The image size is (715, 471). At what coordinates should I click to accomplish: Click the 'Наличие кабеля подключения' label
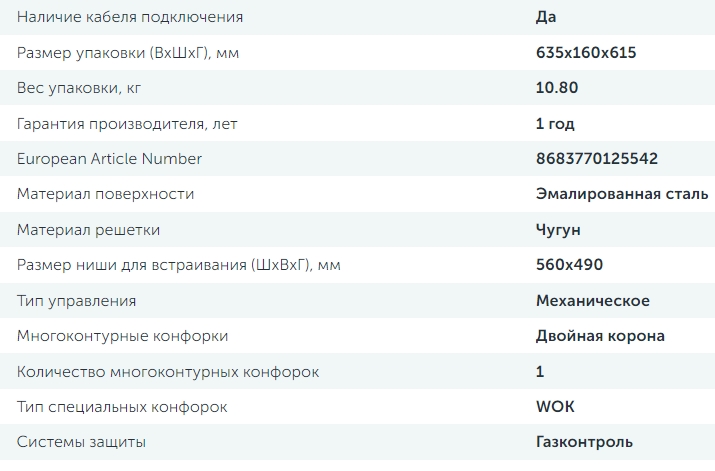(130, 17)
